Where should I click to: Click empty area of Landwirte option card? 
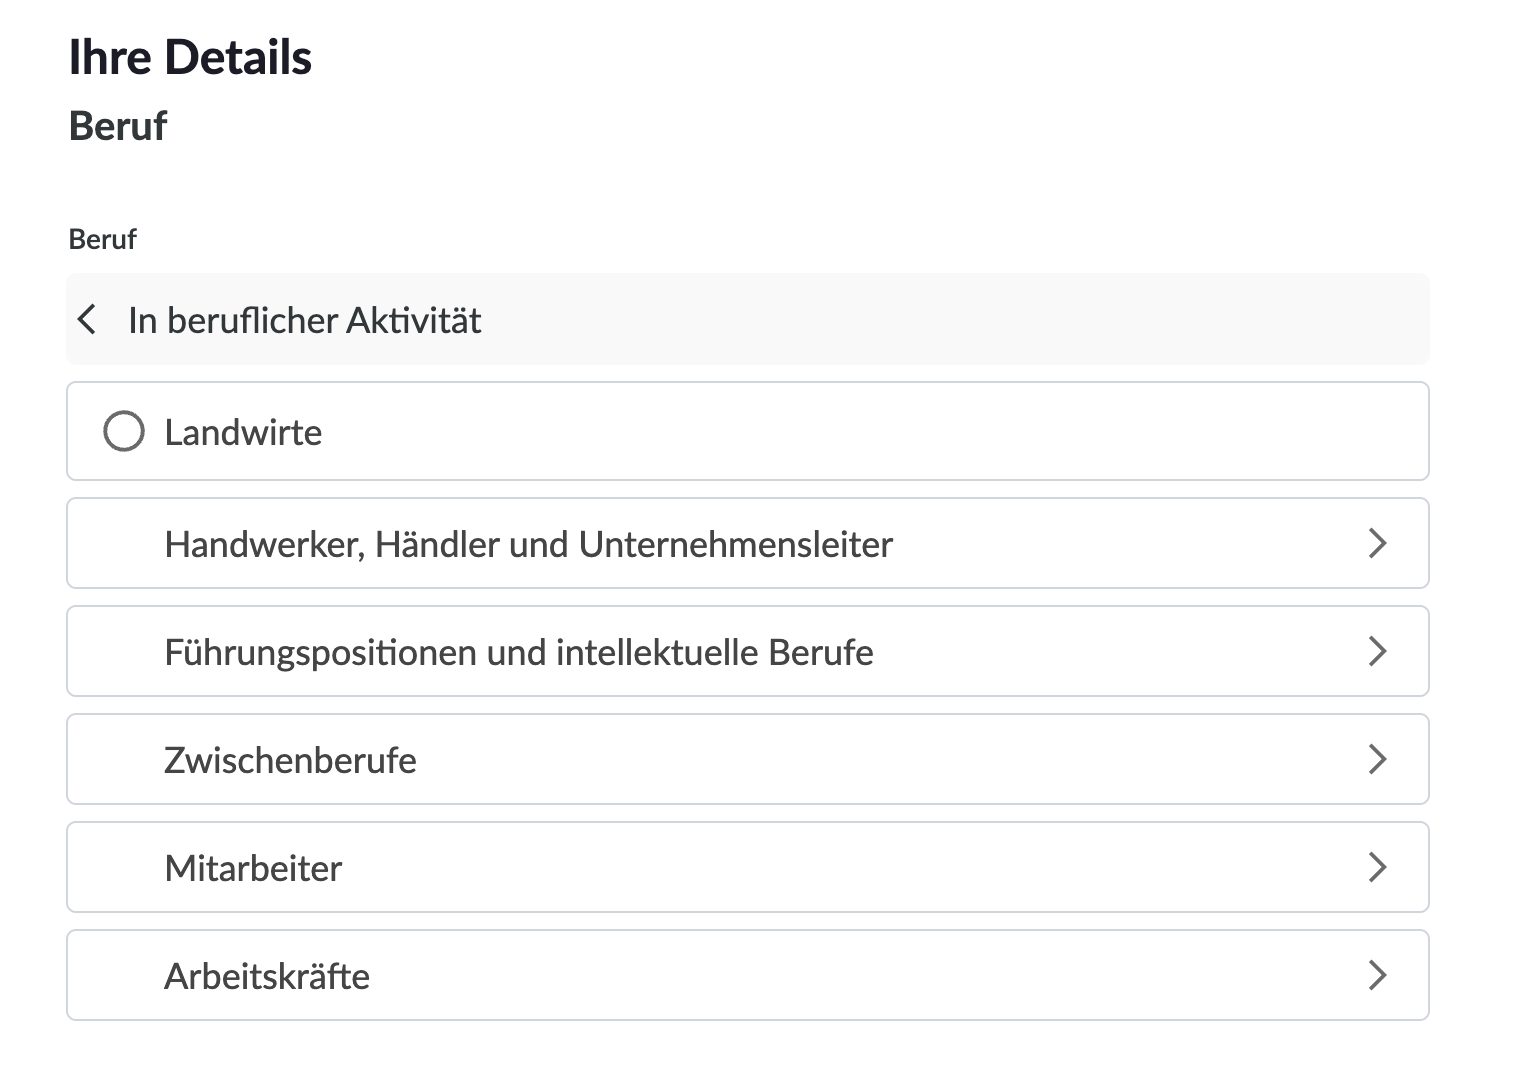[850, 432]
